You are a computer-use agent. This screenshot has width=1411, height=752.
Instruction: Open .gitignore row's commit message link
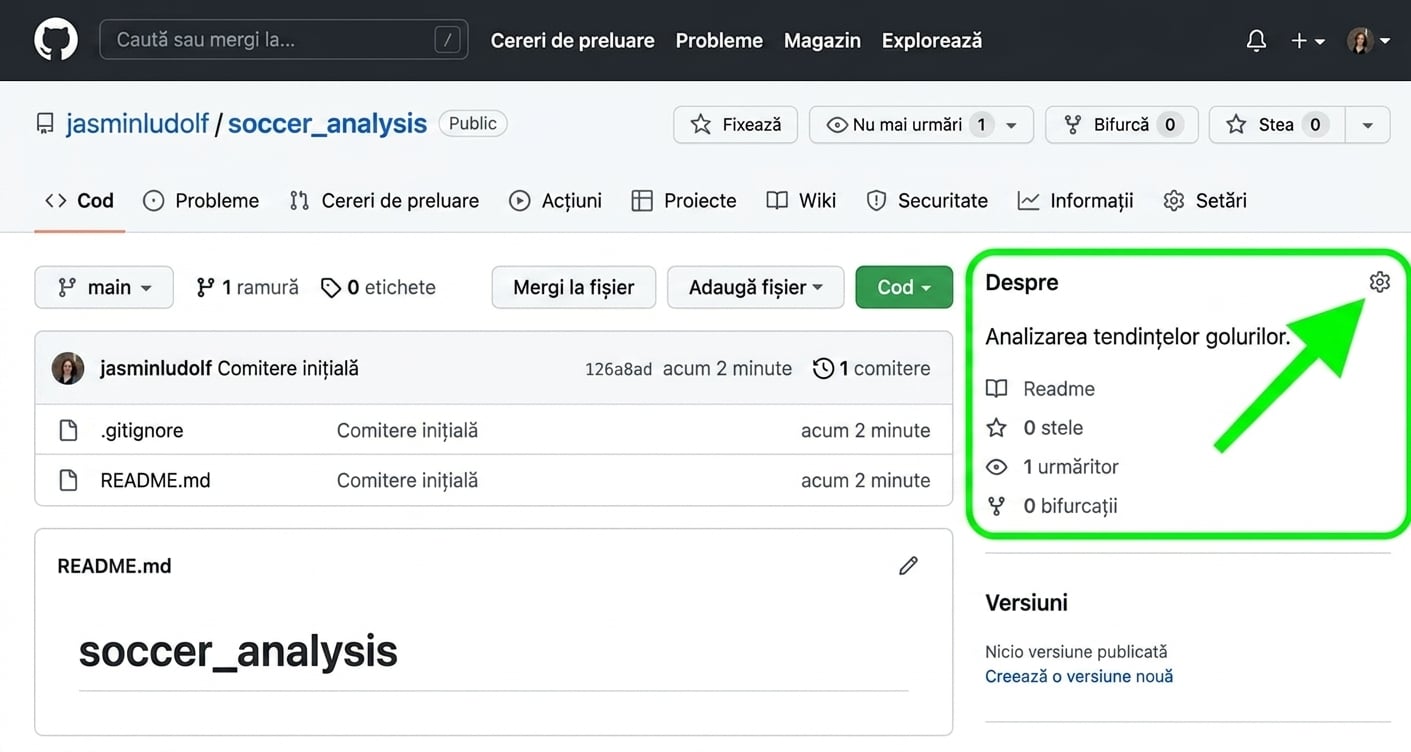(x=407, y=431)
